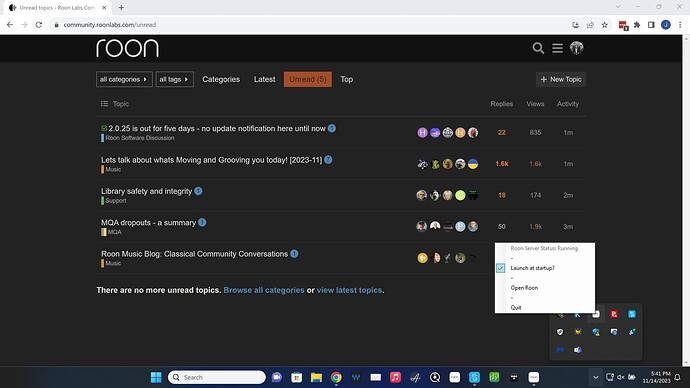Open Lets talk about whats Moving and Grooving topic
The image size is (690, 388).
click(211, 160)
